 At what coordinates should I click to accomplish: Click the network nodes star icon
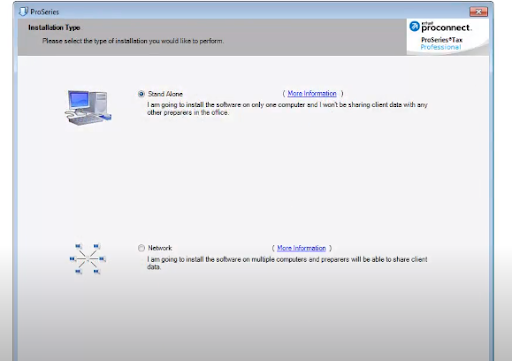(88, 259)
